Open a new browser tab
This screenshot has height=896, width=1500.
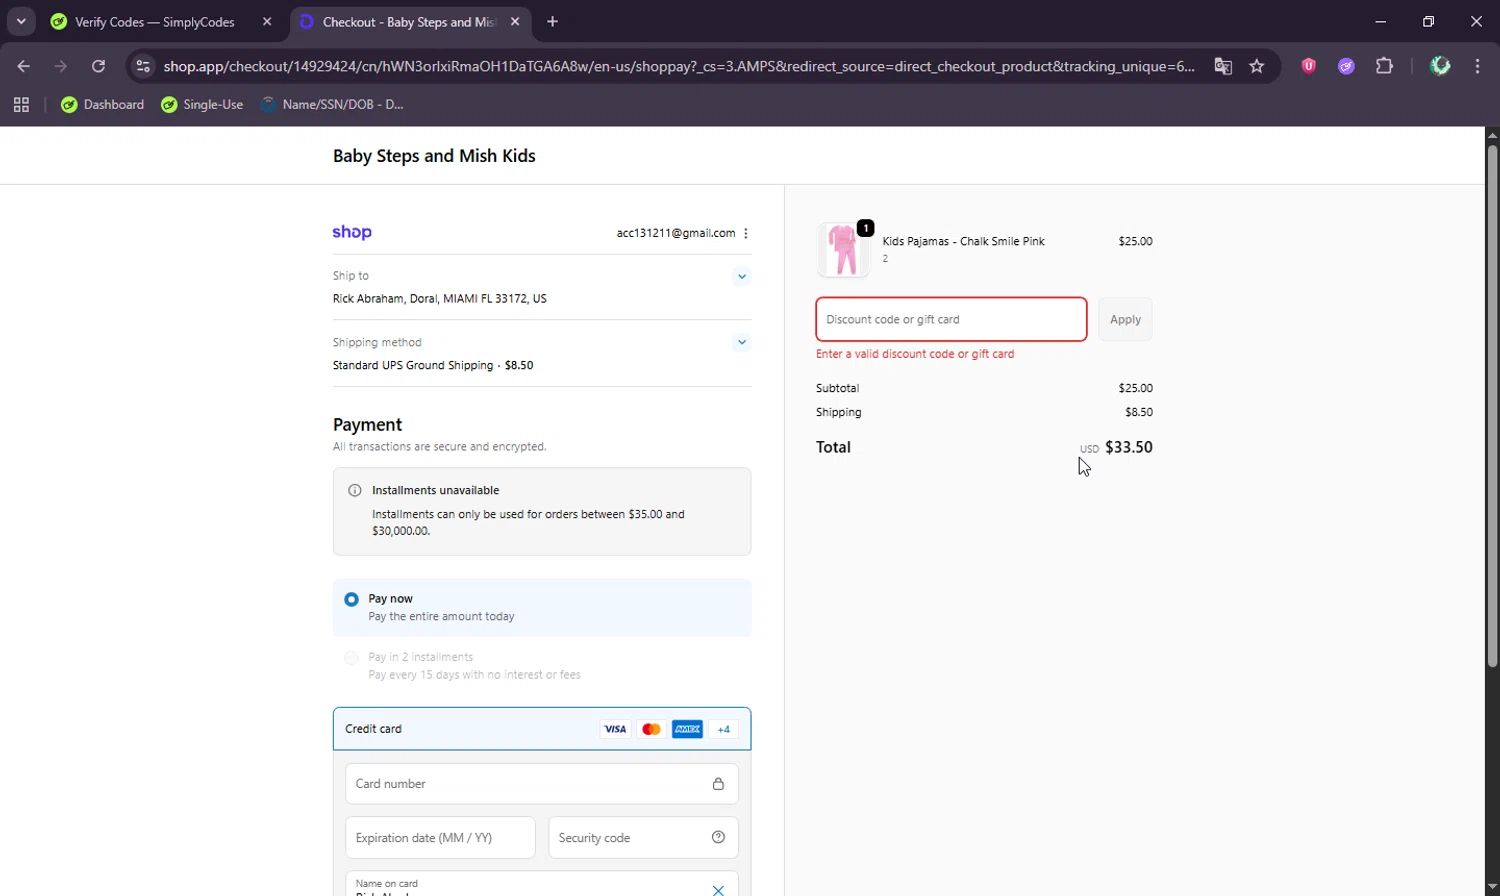[x=553, y=22]
